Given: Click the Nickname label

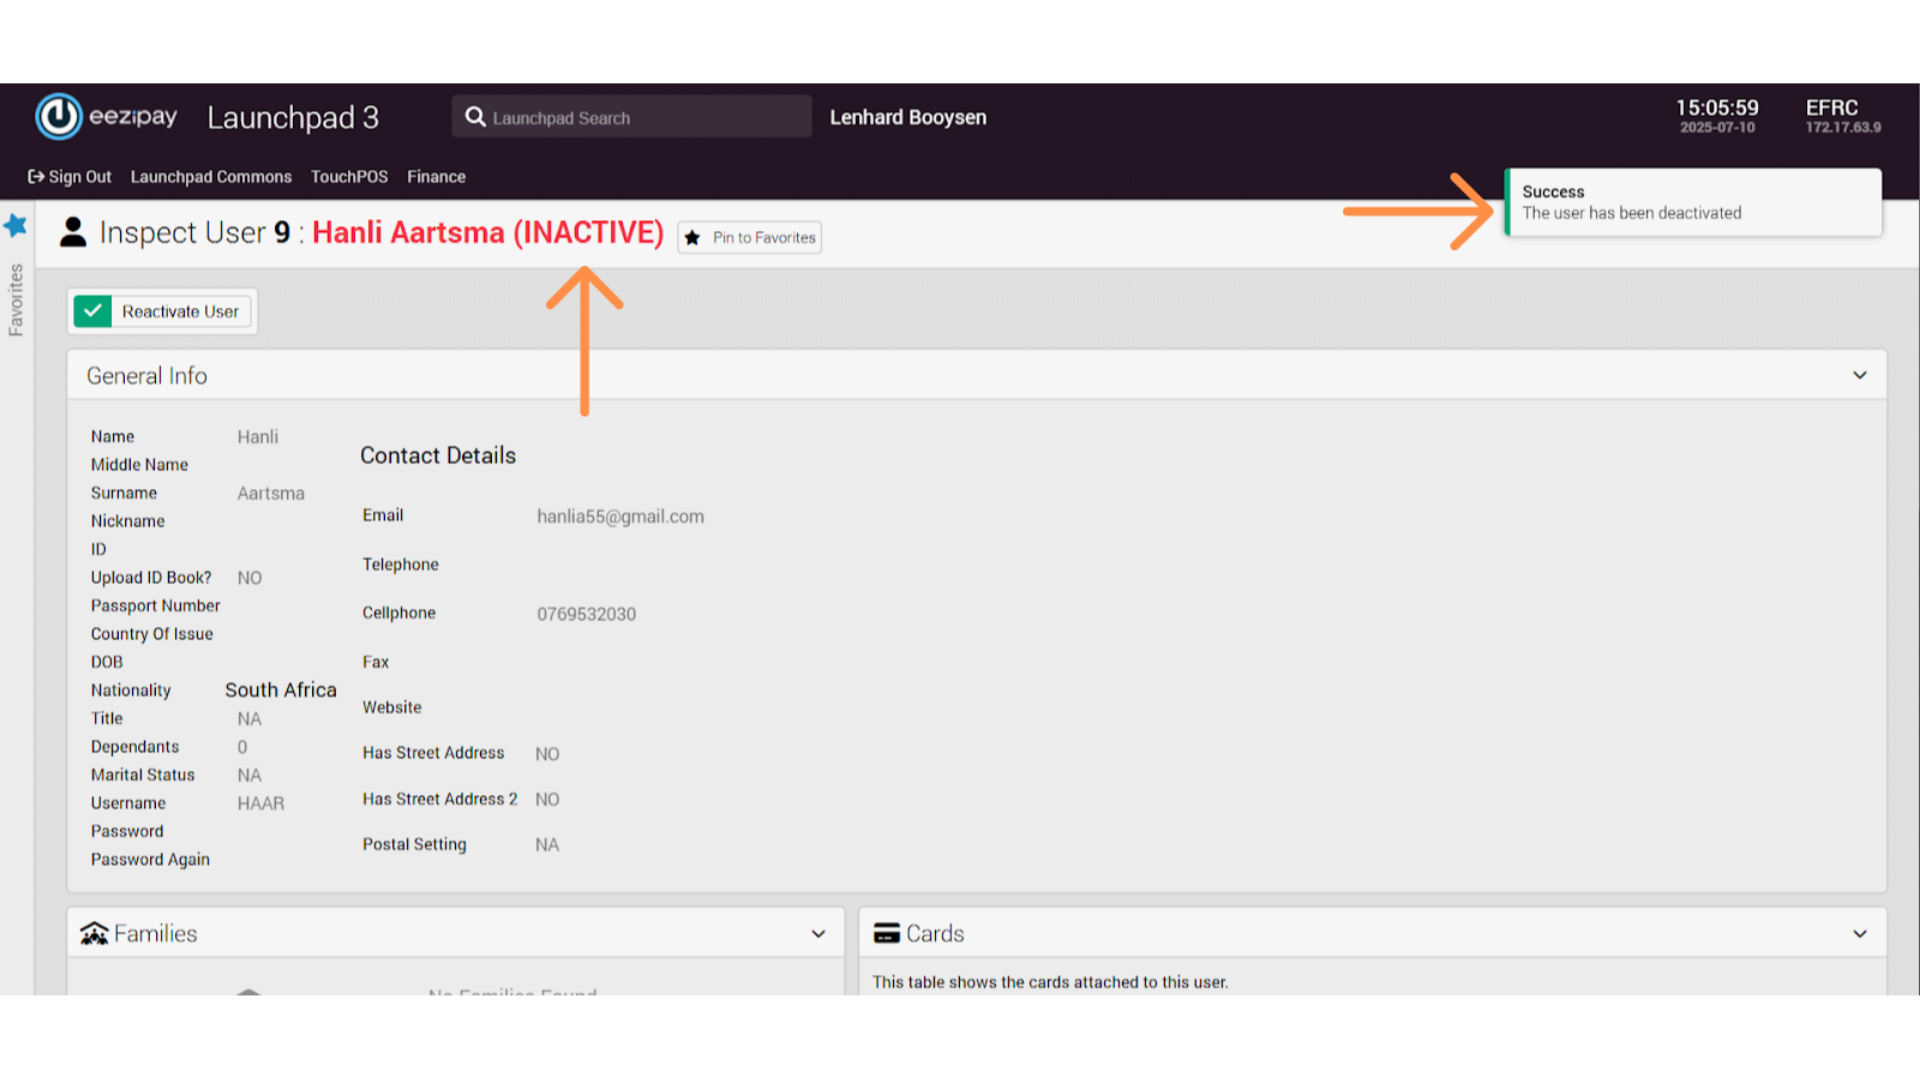Looking at the screenshot, I should click(128, 521).
